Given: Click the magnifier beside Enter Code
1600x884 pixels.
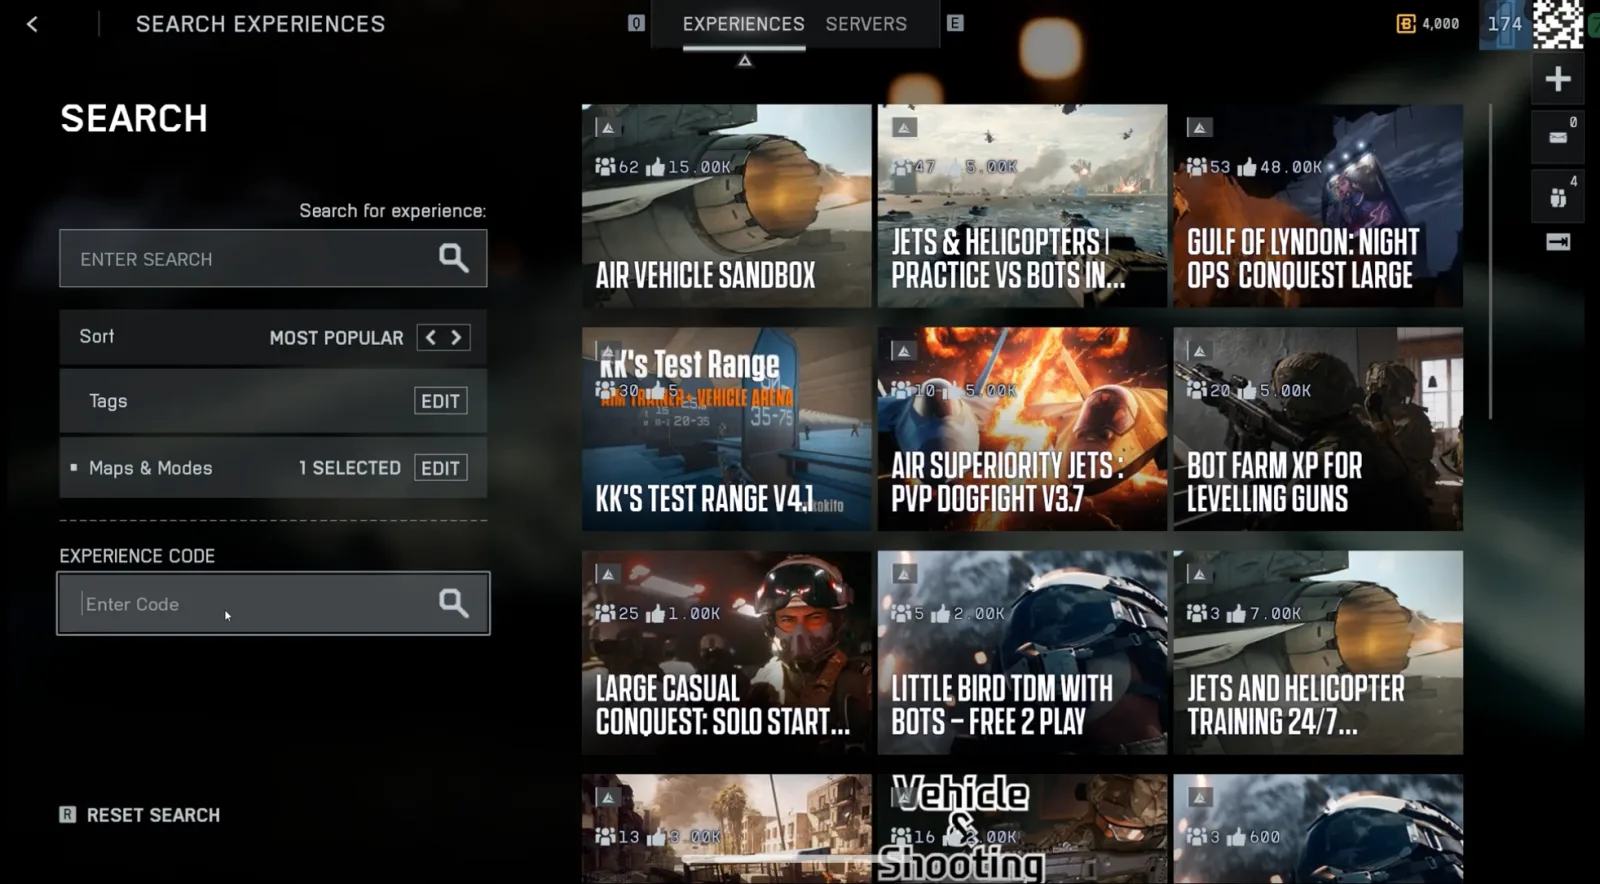Looking at the screenshot, I should 453,602.
